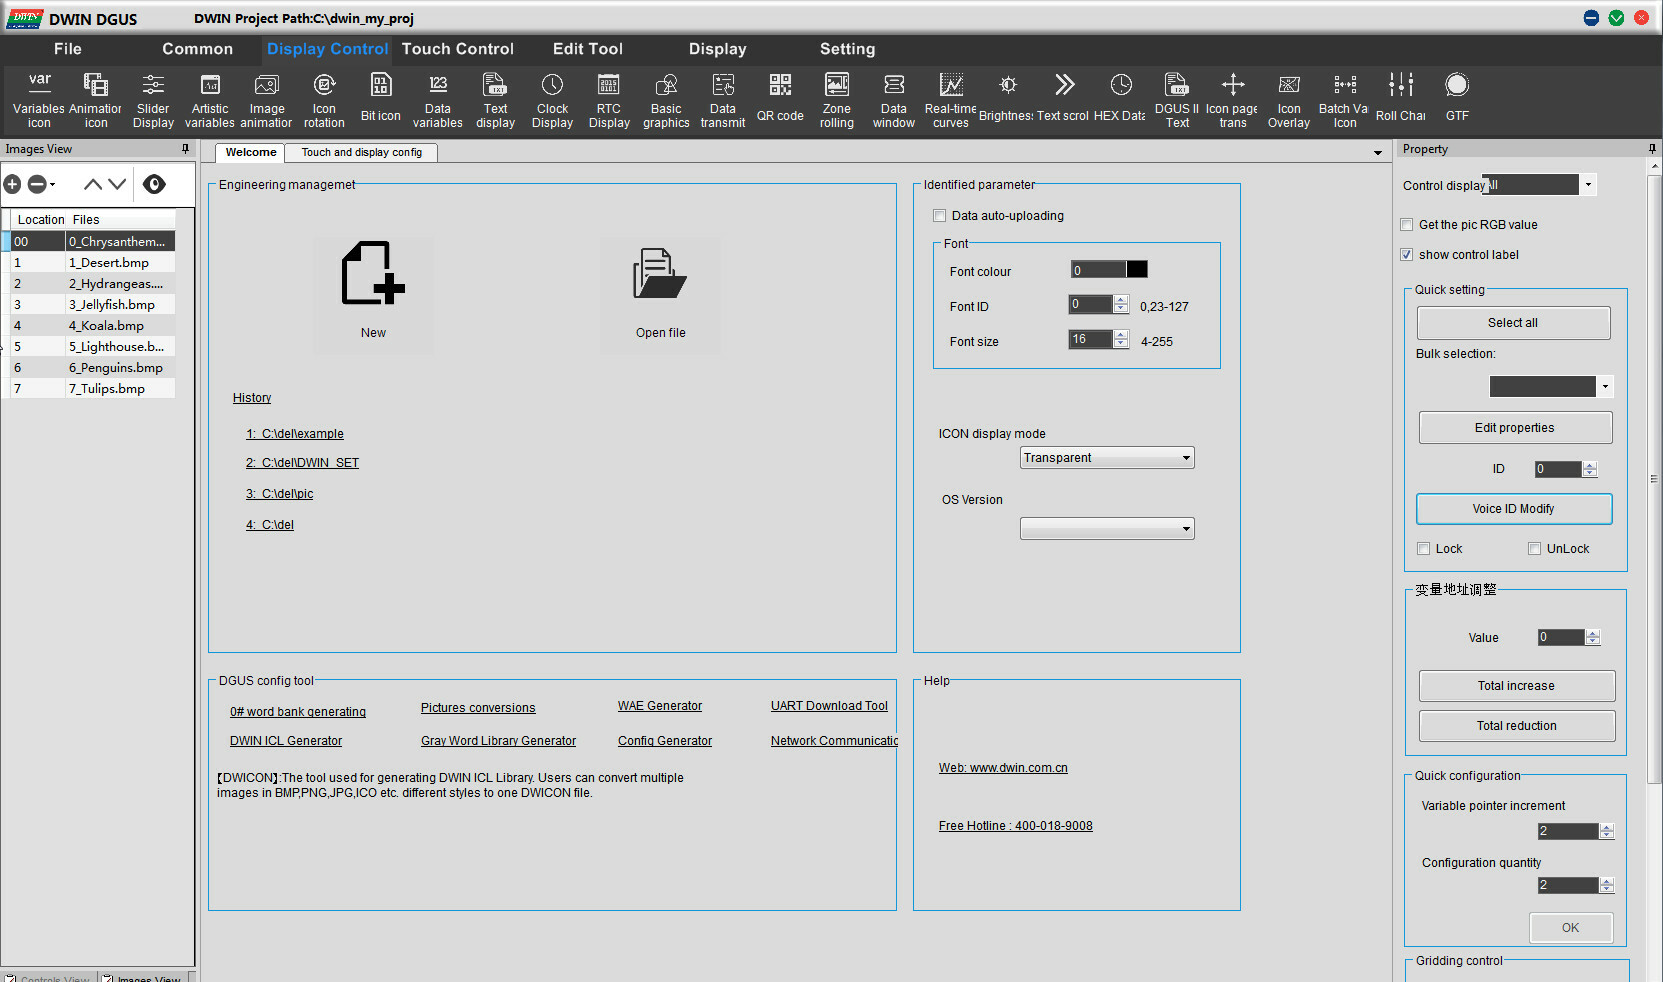Open the Real-time curves tool

point(950,98)
